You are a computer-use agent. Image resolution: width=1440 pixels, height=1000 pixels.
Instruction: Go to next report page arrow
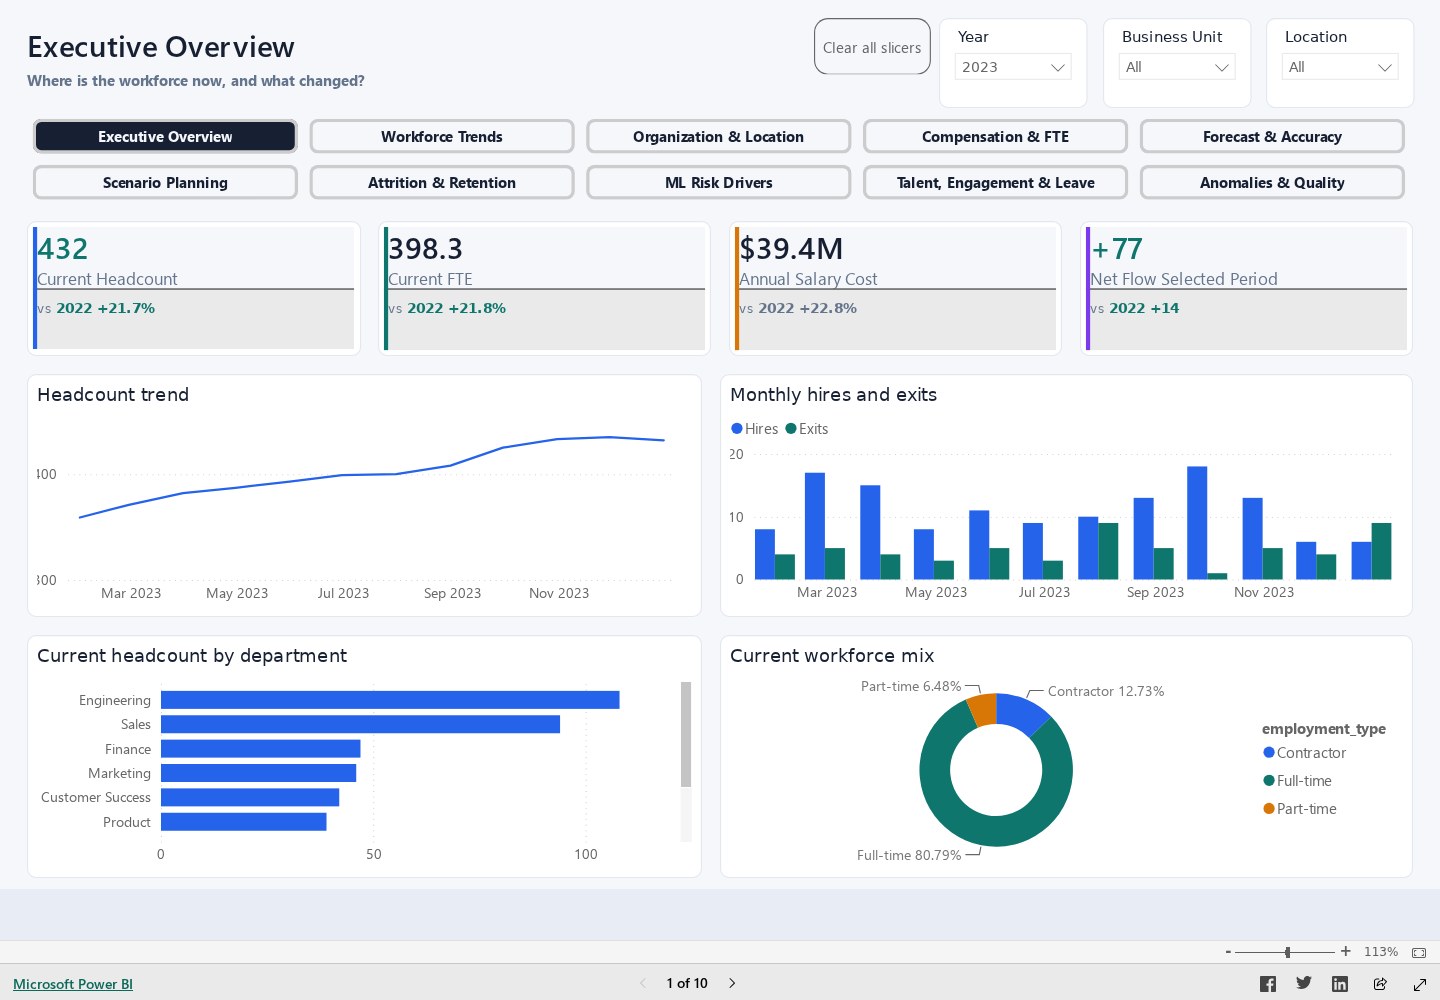[732, 983]
